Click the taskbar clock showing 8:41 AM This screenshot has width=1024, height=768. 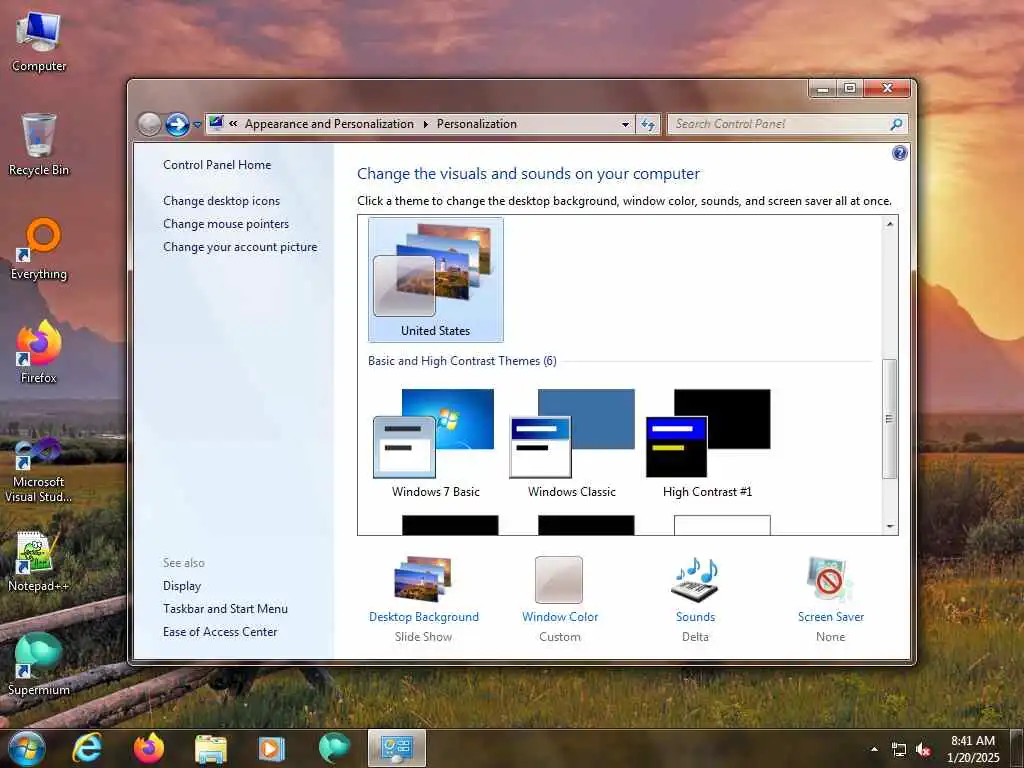[973, 749]
